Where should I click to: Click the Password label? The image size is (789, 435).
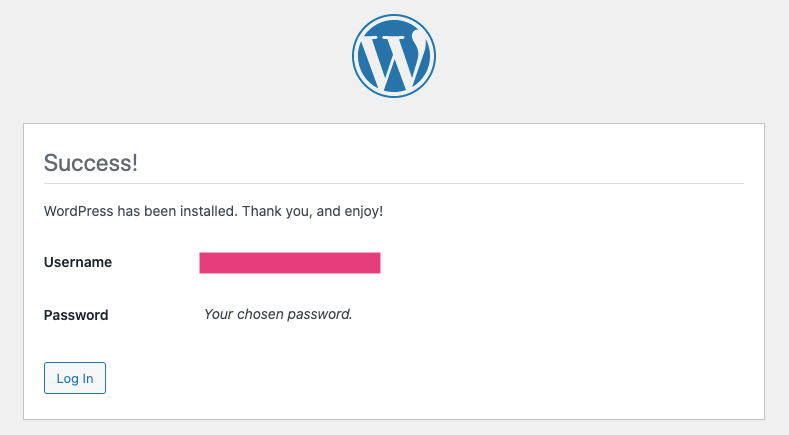click(76, 315)
